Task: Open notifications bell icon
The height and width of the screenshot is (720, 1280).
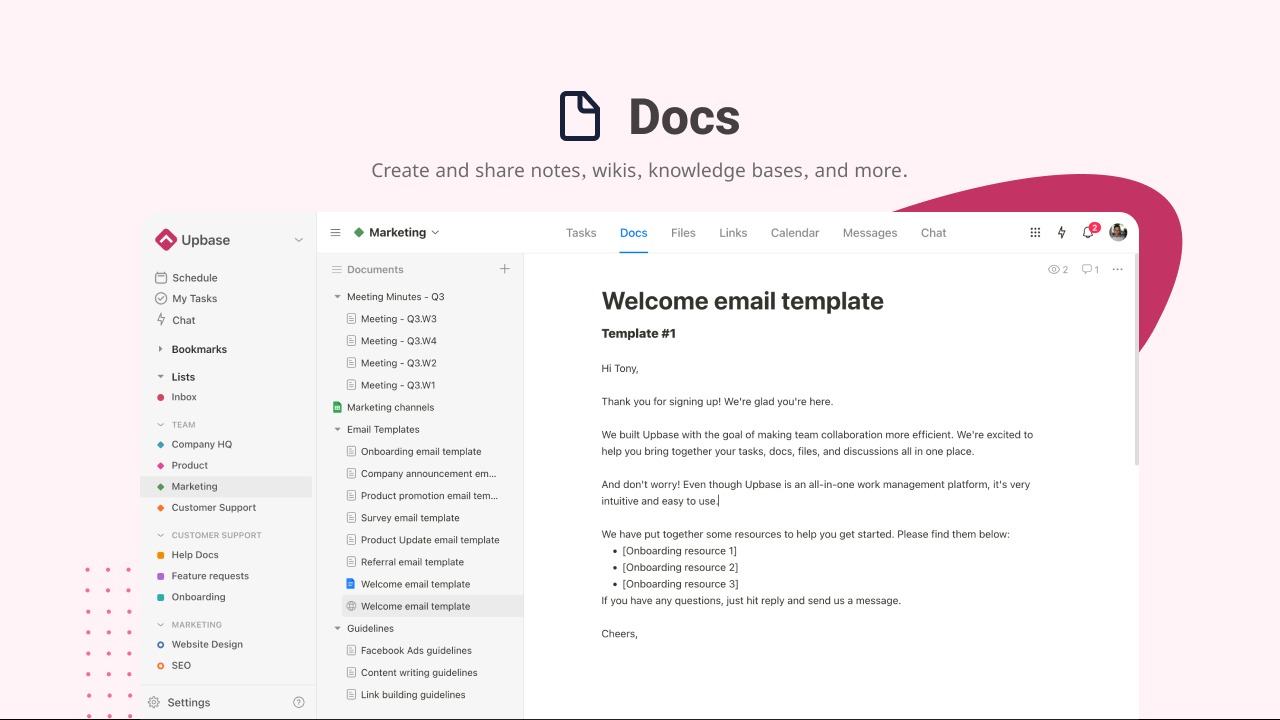Action: pyautogui.click(x=1088, y=232)
